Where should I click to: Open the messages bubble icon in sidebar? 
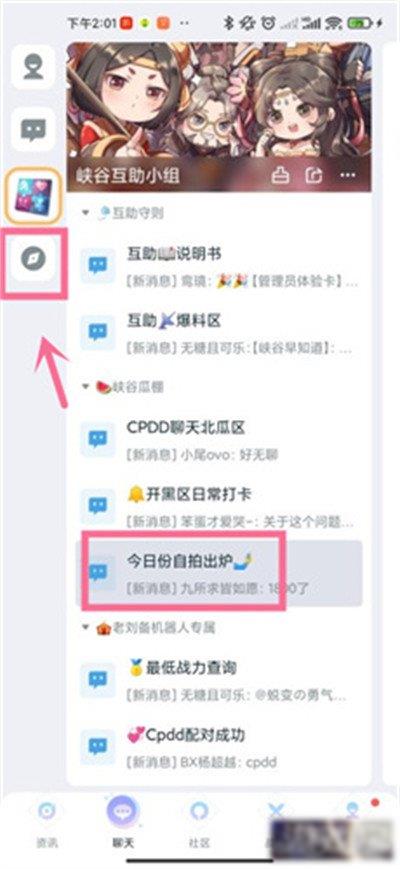click(33, 130)
